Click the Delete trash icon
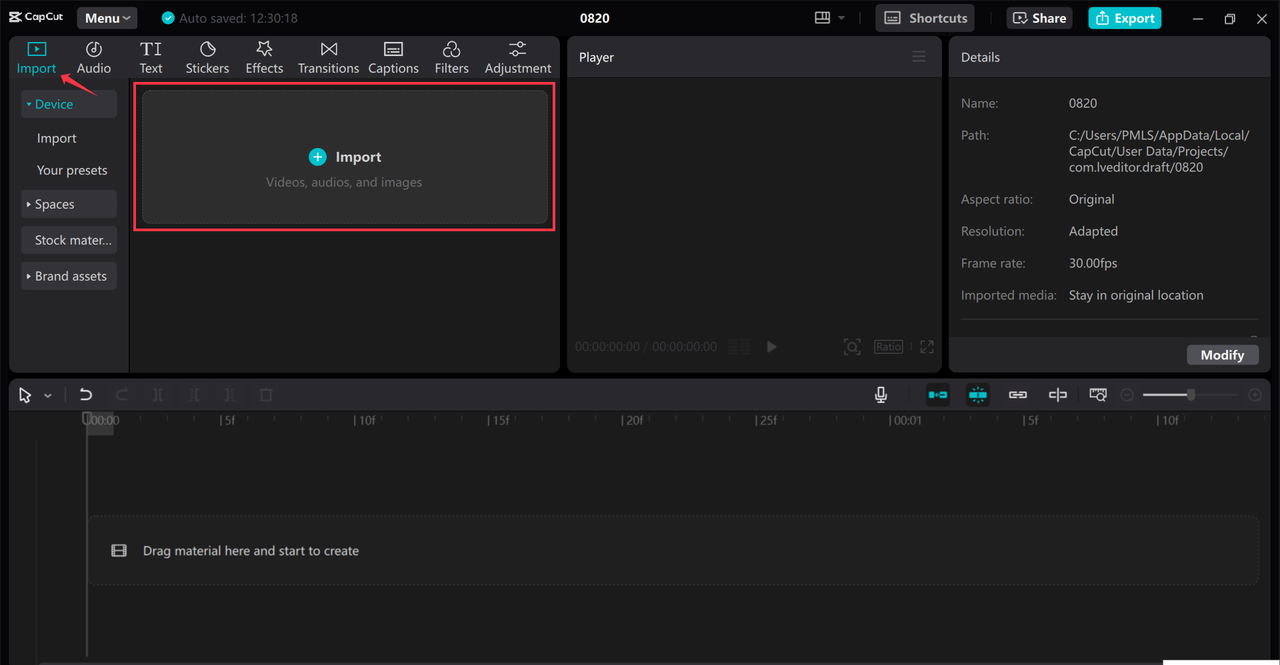This screenshot has width=1280, height=665. pos(265,395)
